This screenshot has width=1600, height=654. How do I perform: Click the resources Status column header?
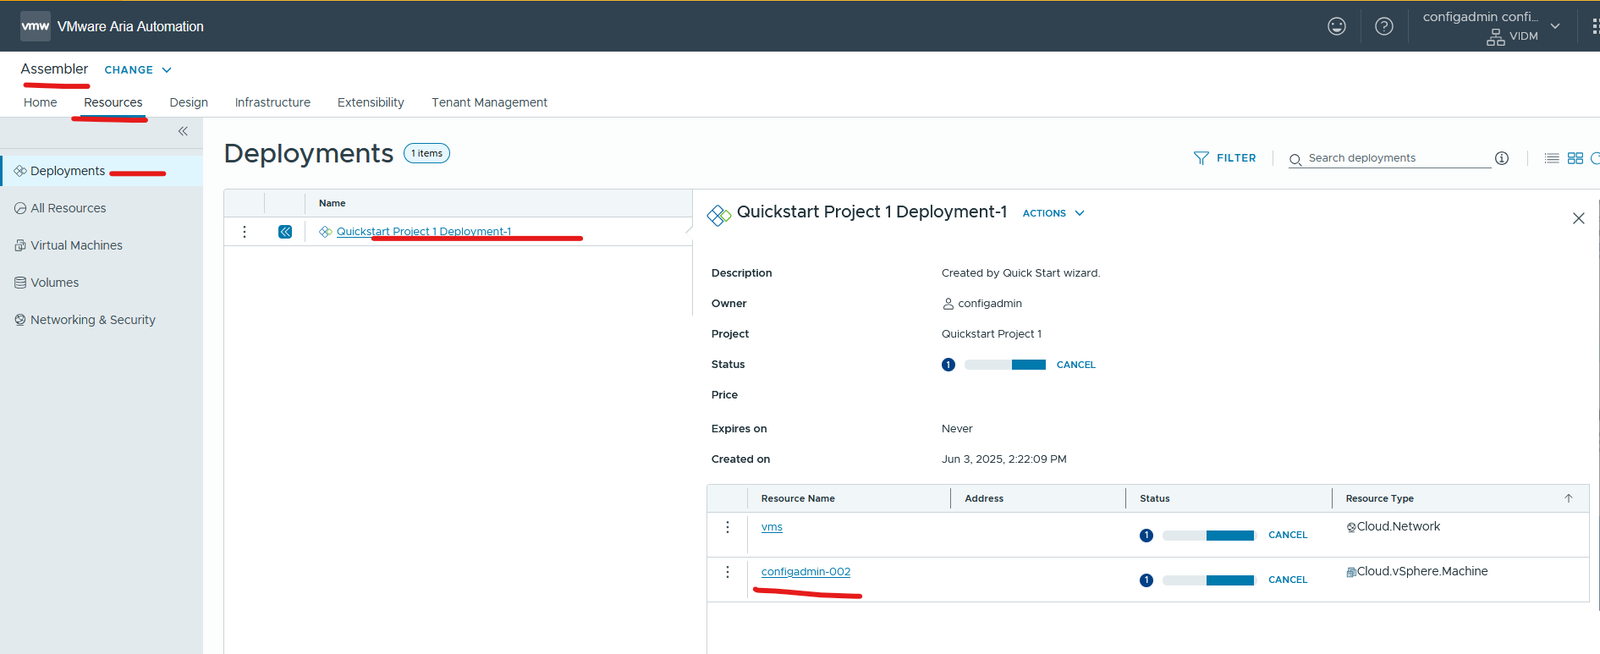click(x=1155, y=498)
